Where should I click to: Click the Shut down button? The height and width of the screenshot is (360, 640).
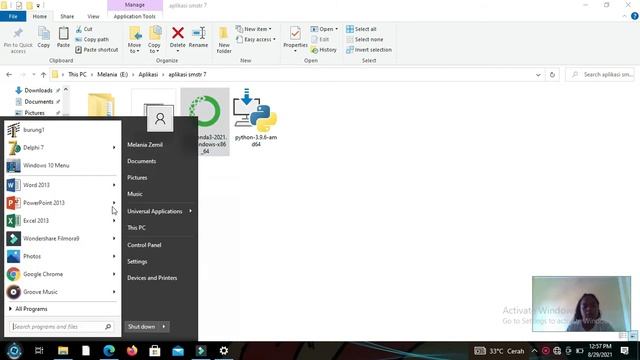coord(142,327)
